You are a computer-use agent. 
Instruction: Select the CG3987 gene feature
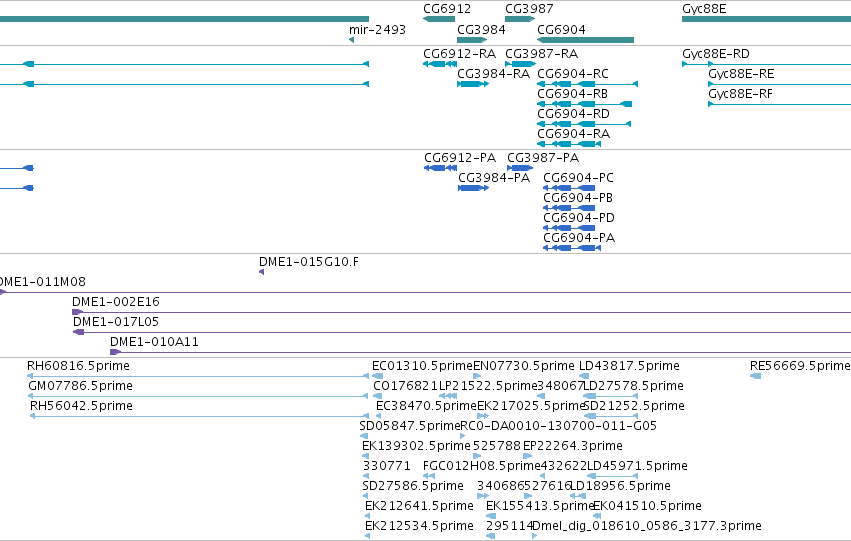point(520,19)
